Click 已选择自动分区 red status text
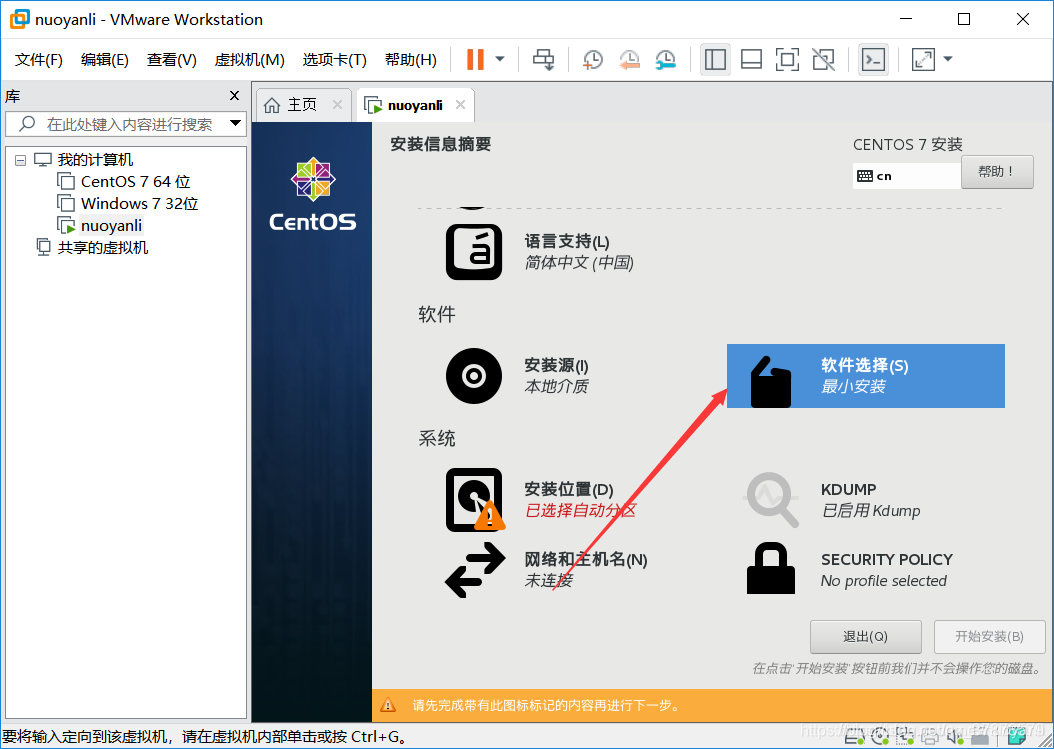The image size is (1054, 749). (x=580, y=510)
